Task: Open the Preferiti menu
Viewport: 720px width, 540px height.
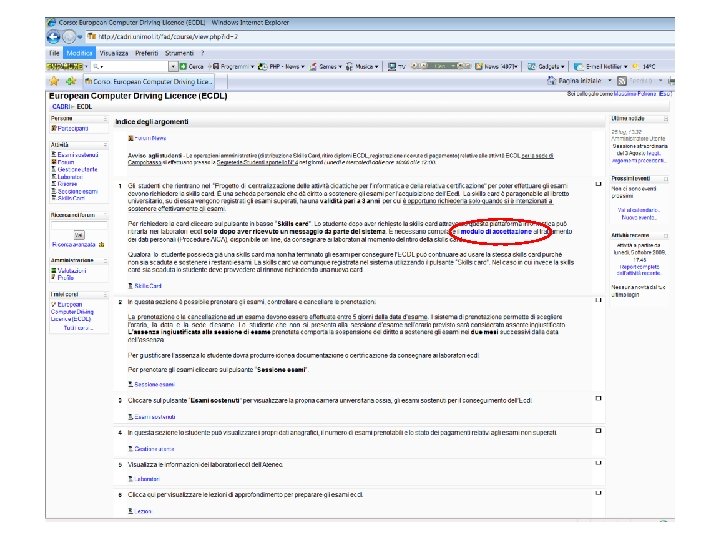Action: [146, 53]
